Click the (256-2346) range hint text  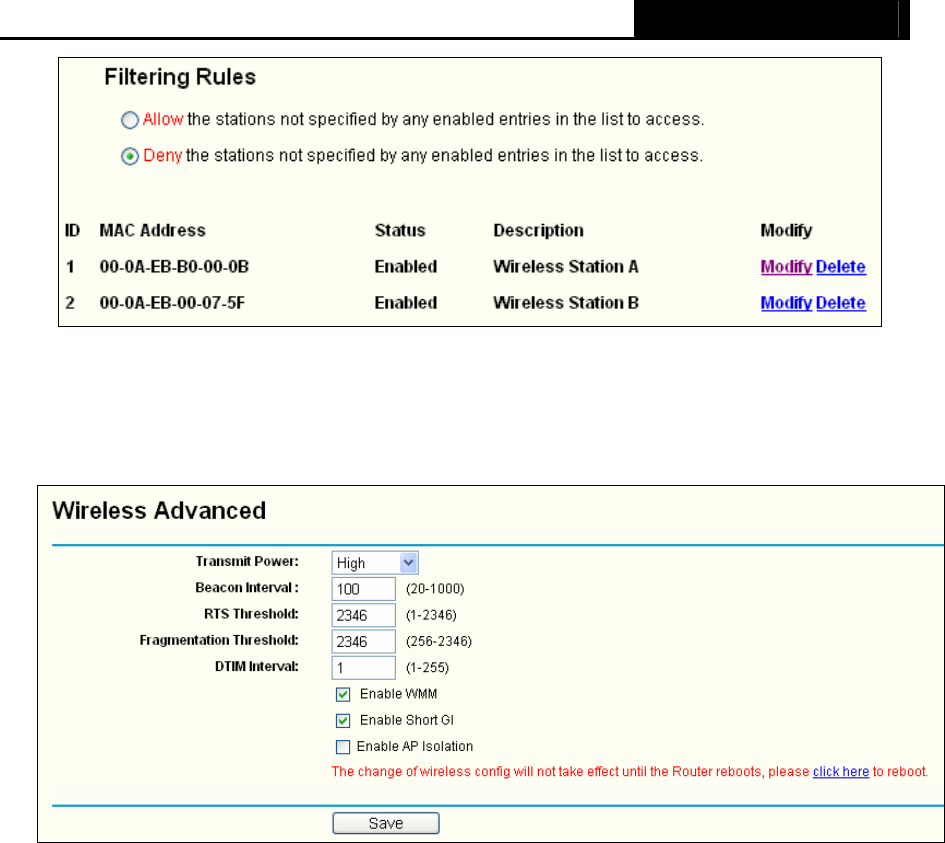click(x=439, y=642)
